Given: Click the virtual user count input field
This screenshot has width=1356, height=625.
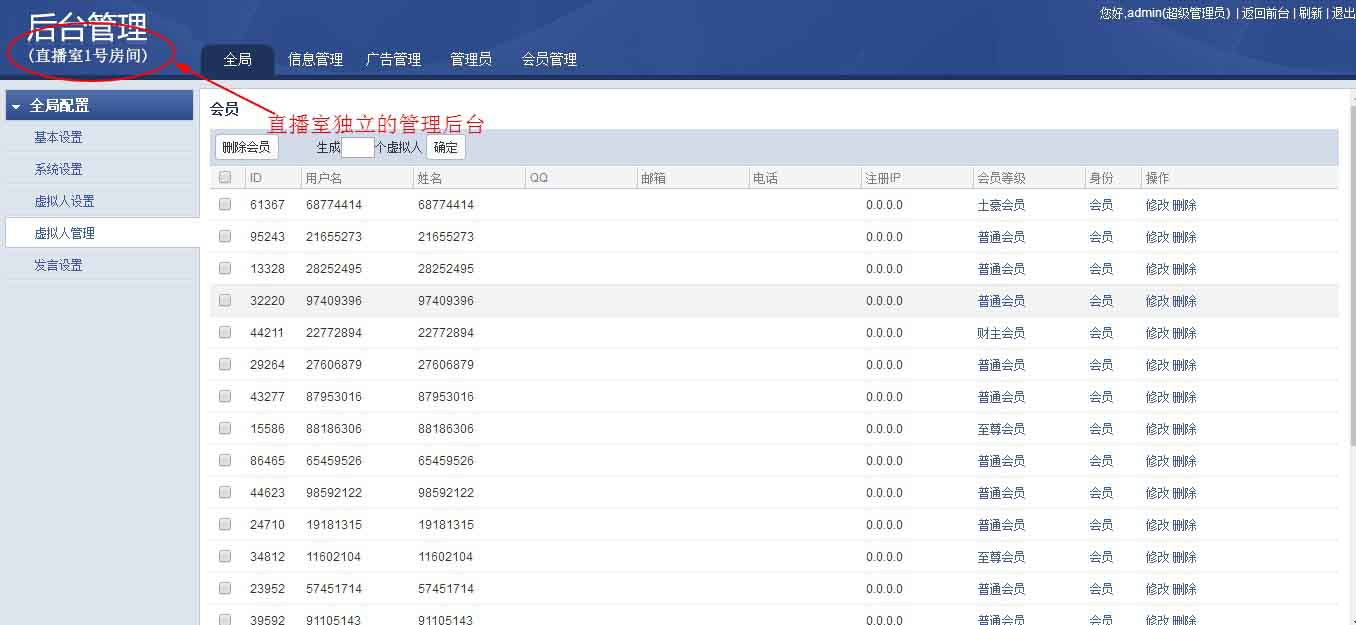Looking at the screenshot, I should 357,147.
